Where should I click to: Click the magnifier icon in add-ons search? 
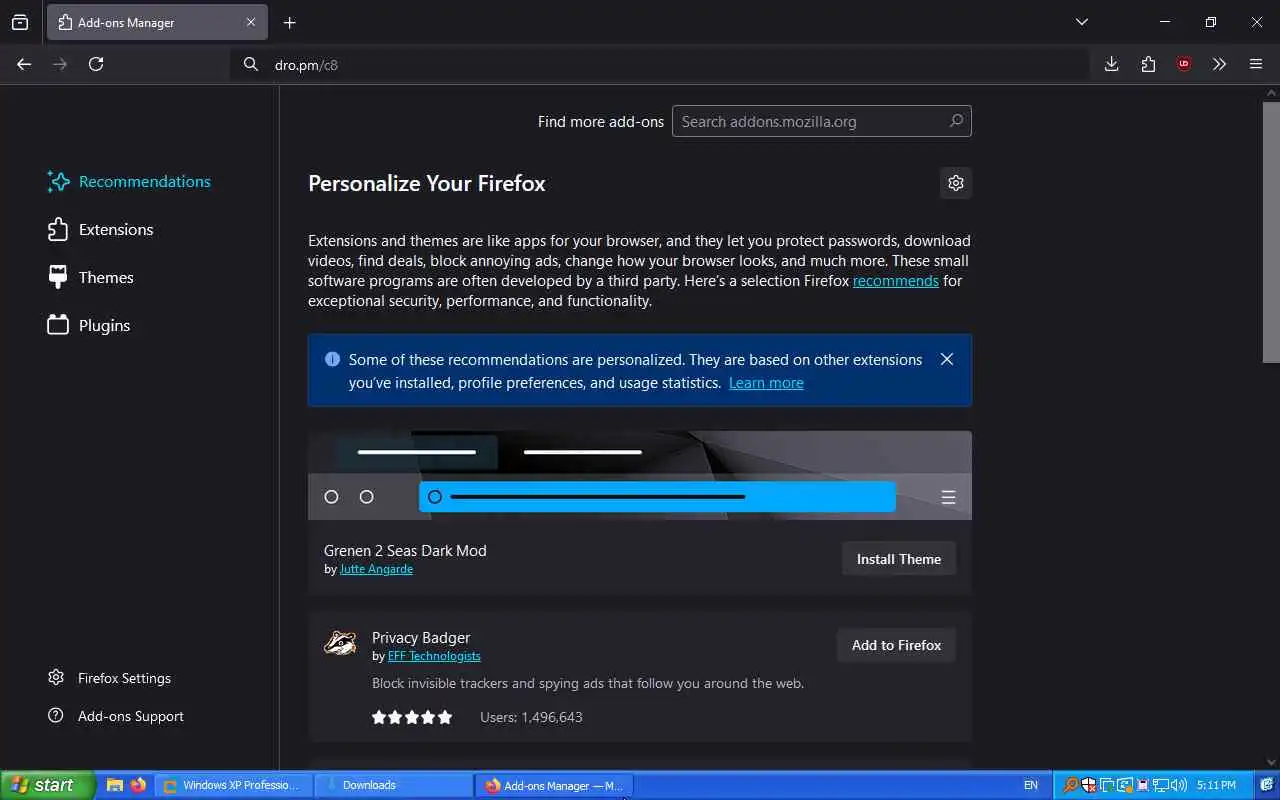tap(956, 121)
